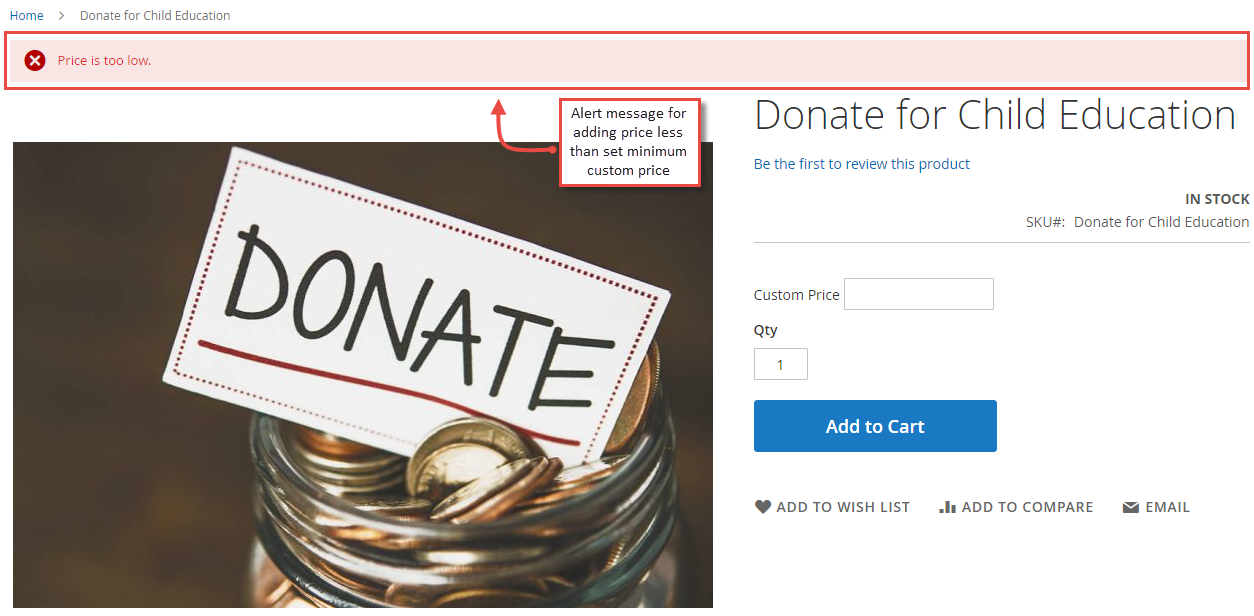This screenshot has height=616, width=1254.
Task: Click into the Qty quantity box
Action: click(781, 364)
